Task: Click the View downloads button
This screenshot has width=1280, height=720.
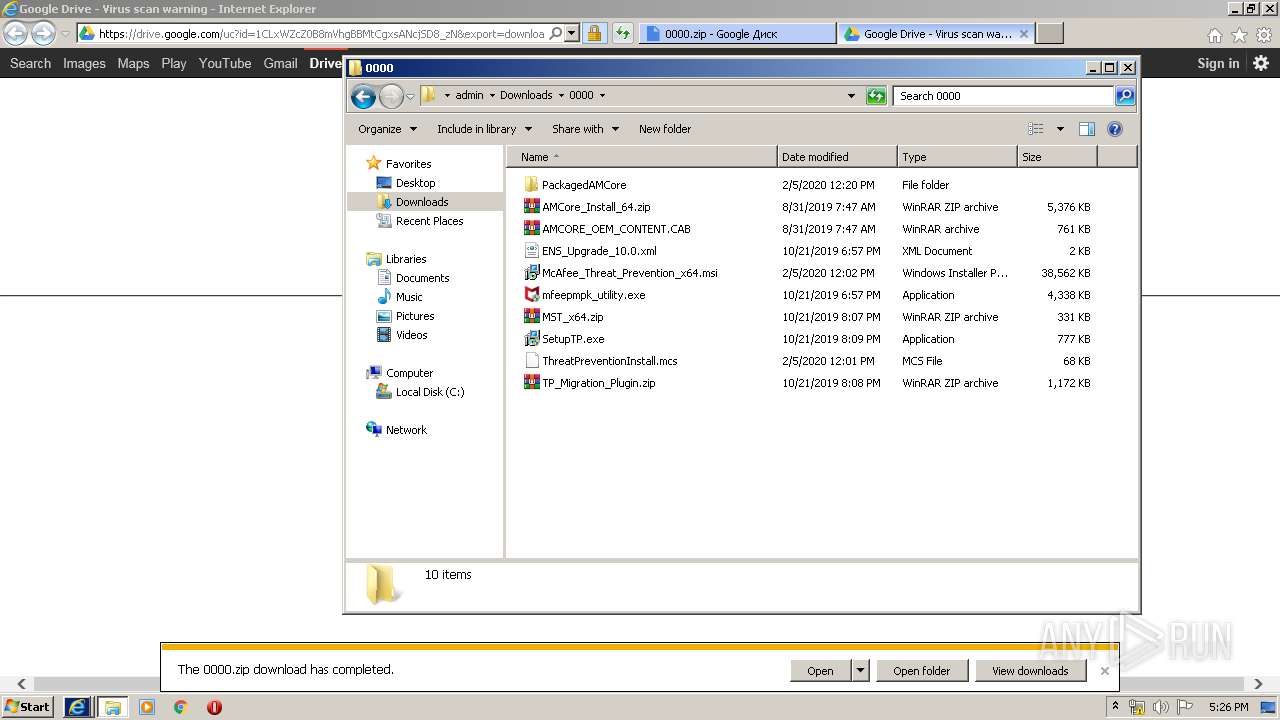Action: (1030, 671)
